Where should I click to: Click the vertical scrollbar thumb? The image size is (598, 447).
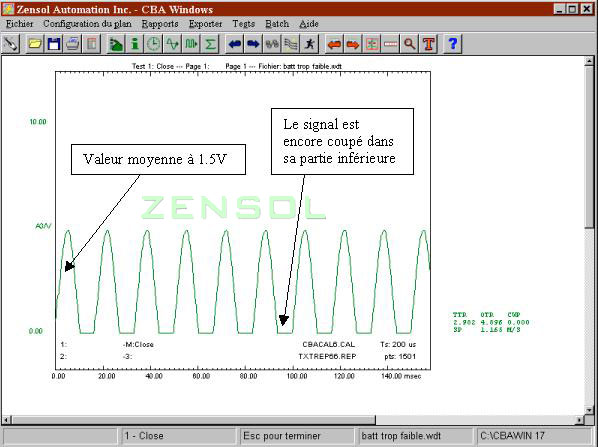click(x=589, y=146)
